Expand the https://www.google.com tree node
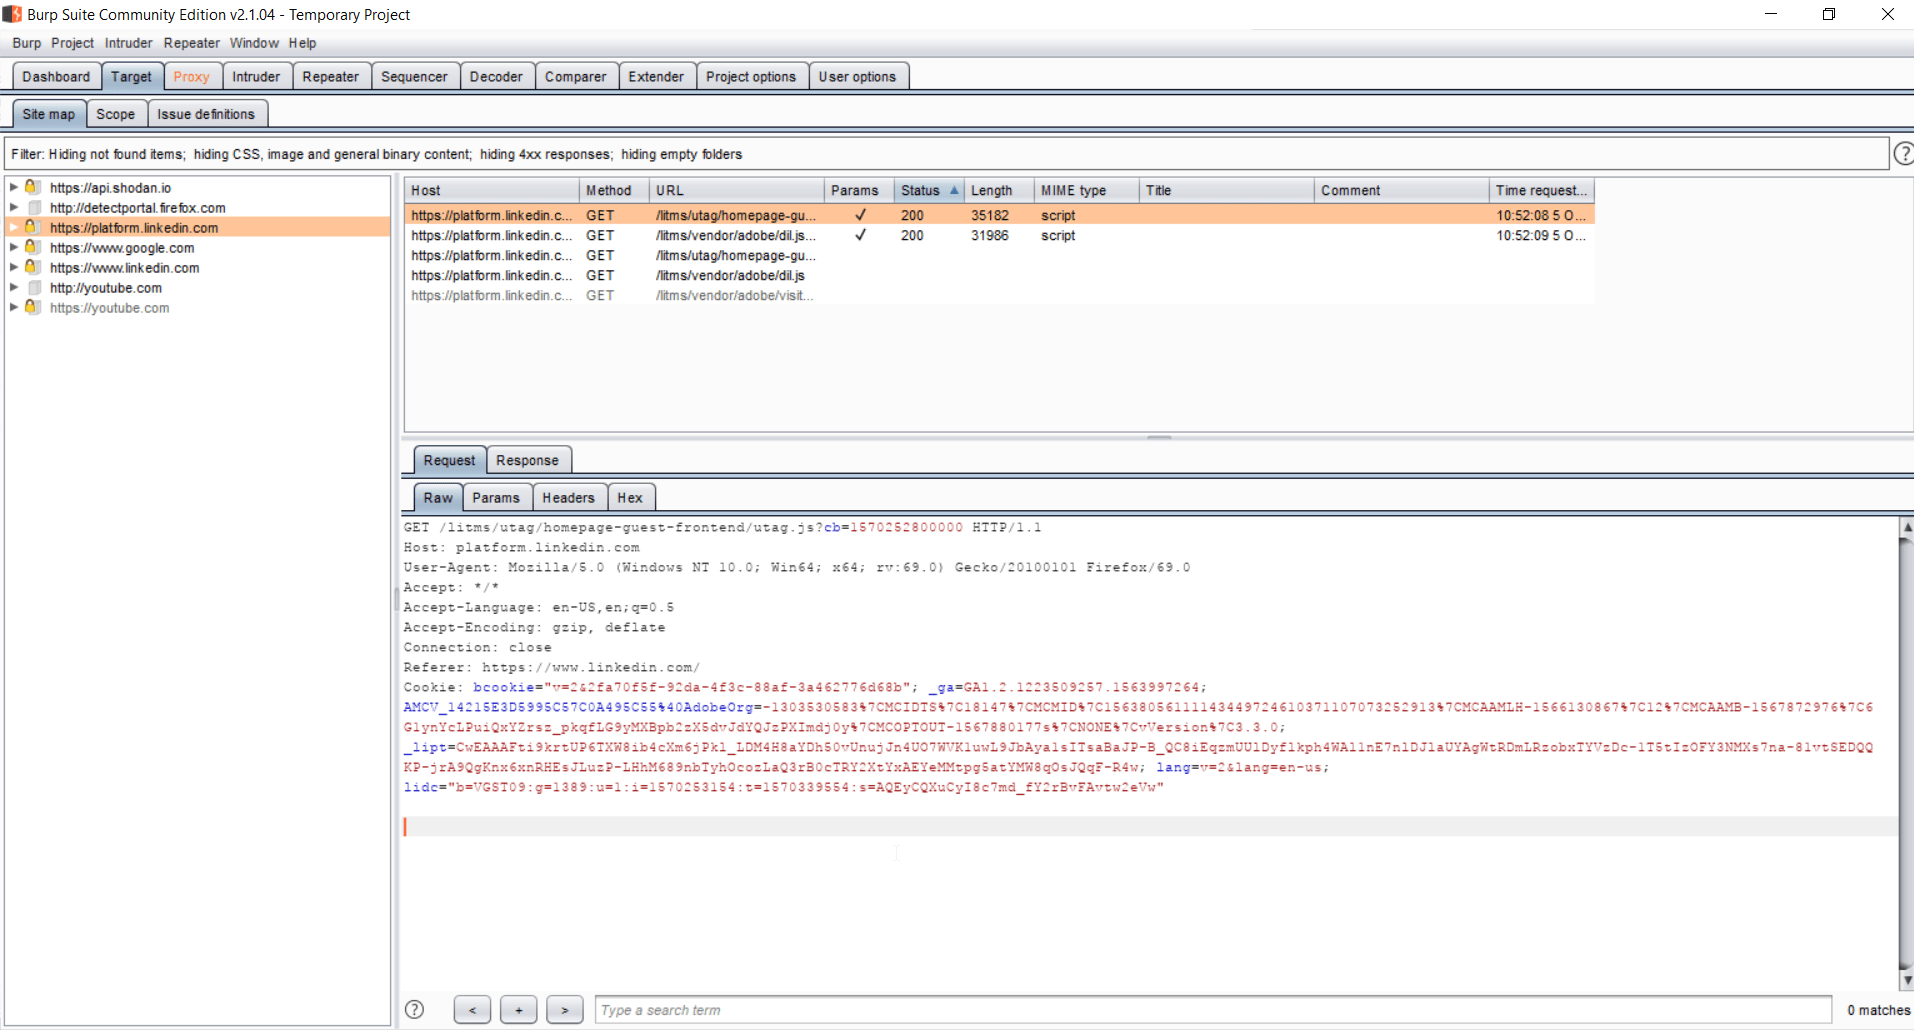The width and height of the screenshot is (1914, 1030). [x=14, y=247]
